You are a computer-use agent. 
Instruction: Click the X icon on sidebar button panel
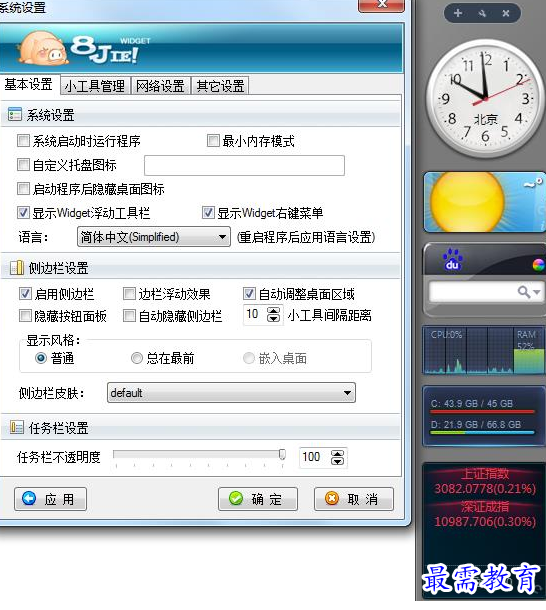pos(506,13)
